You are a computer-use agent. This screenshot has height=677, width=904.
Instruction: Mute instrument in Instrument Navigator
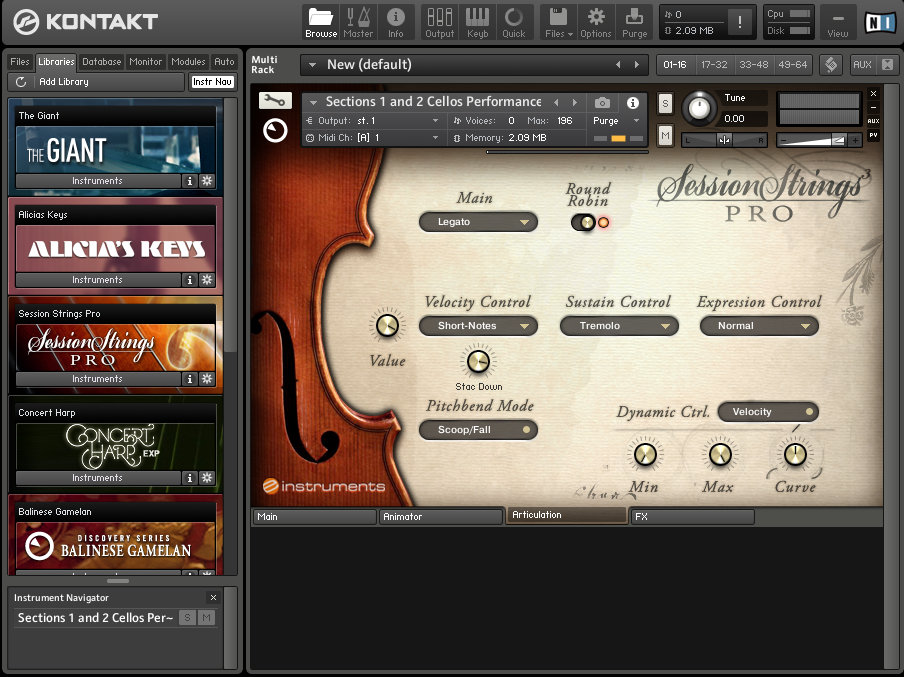tap(206, 618)
